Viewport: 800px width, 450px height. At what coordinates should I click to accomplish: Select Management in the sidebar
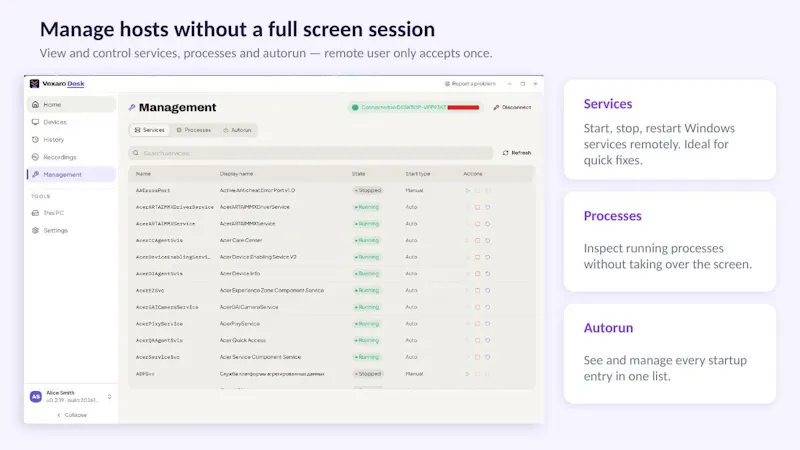click(71, 174)
